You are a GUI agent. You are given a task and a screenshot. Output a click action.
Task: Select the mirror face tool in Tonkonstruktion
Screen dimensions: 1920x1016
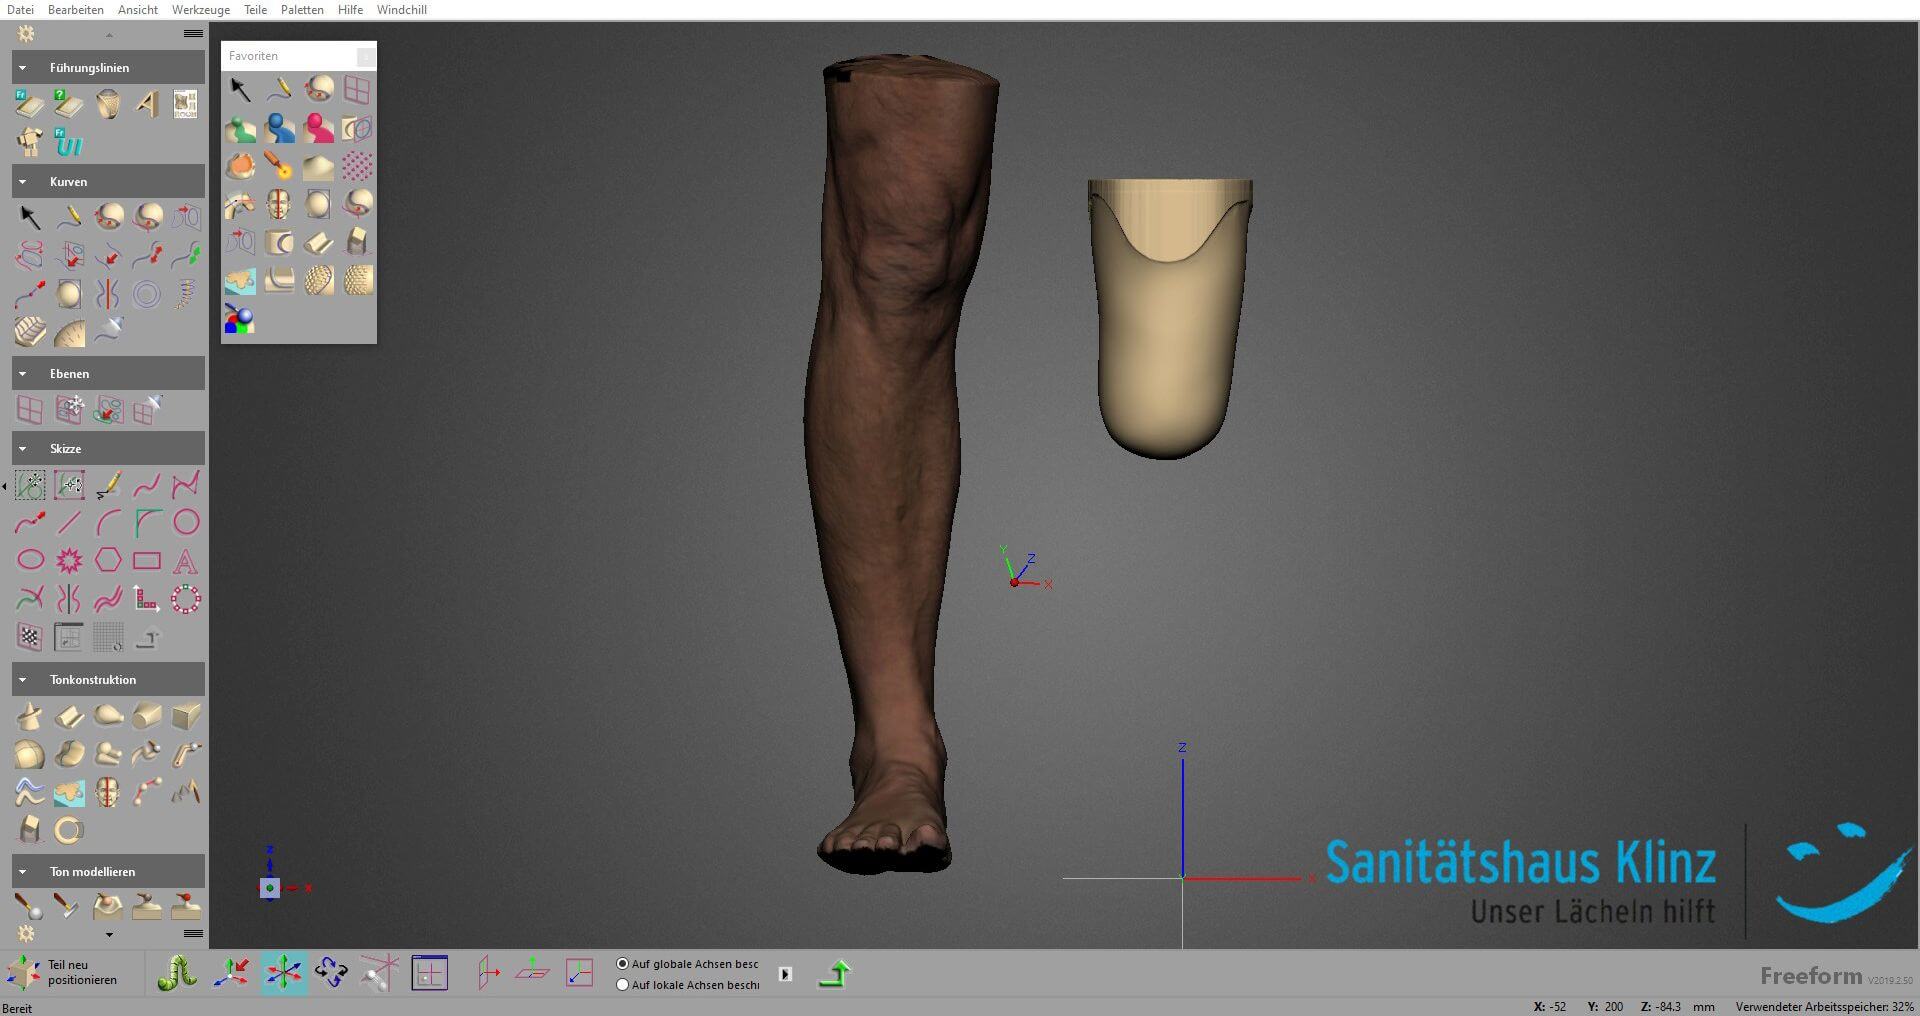click(108, 793)
